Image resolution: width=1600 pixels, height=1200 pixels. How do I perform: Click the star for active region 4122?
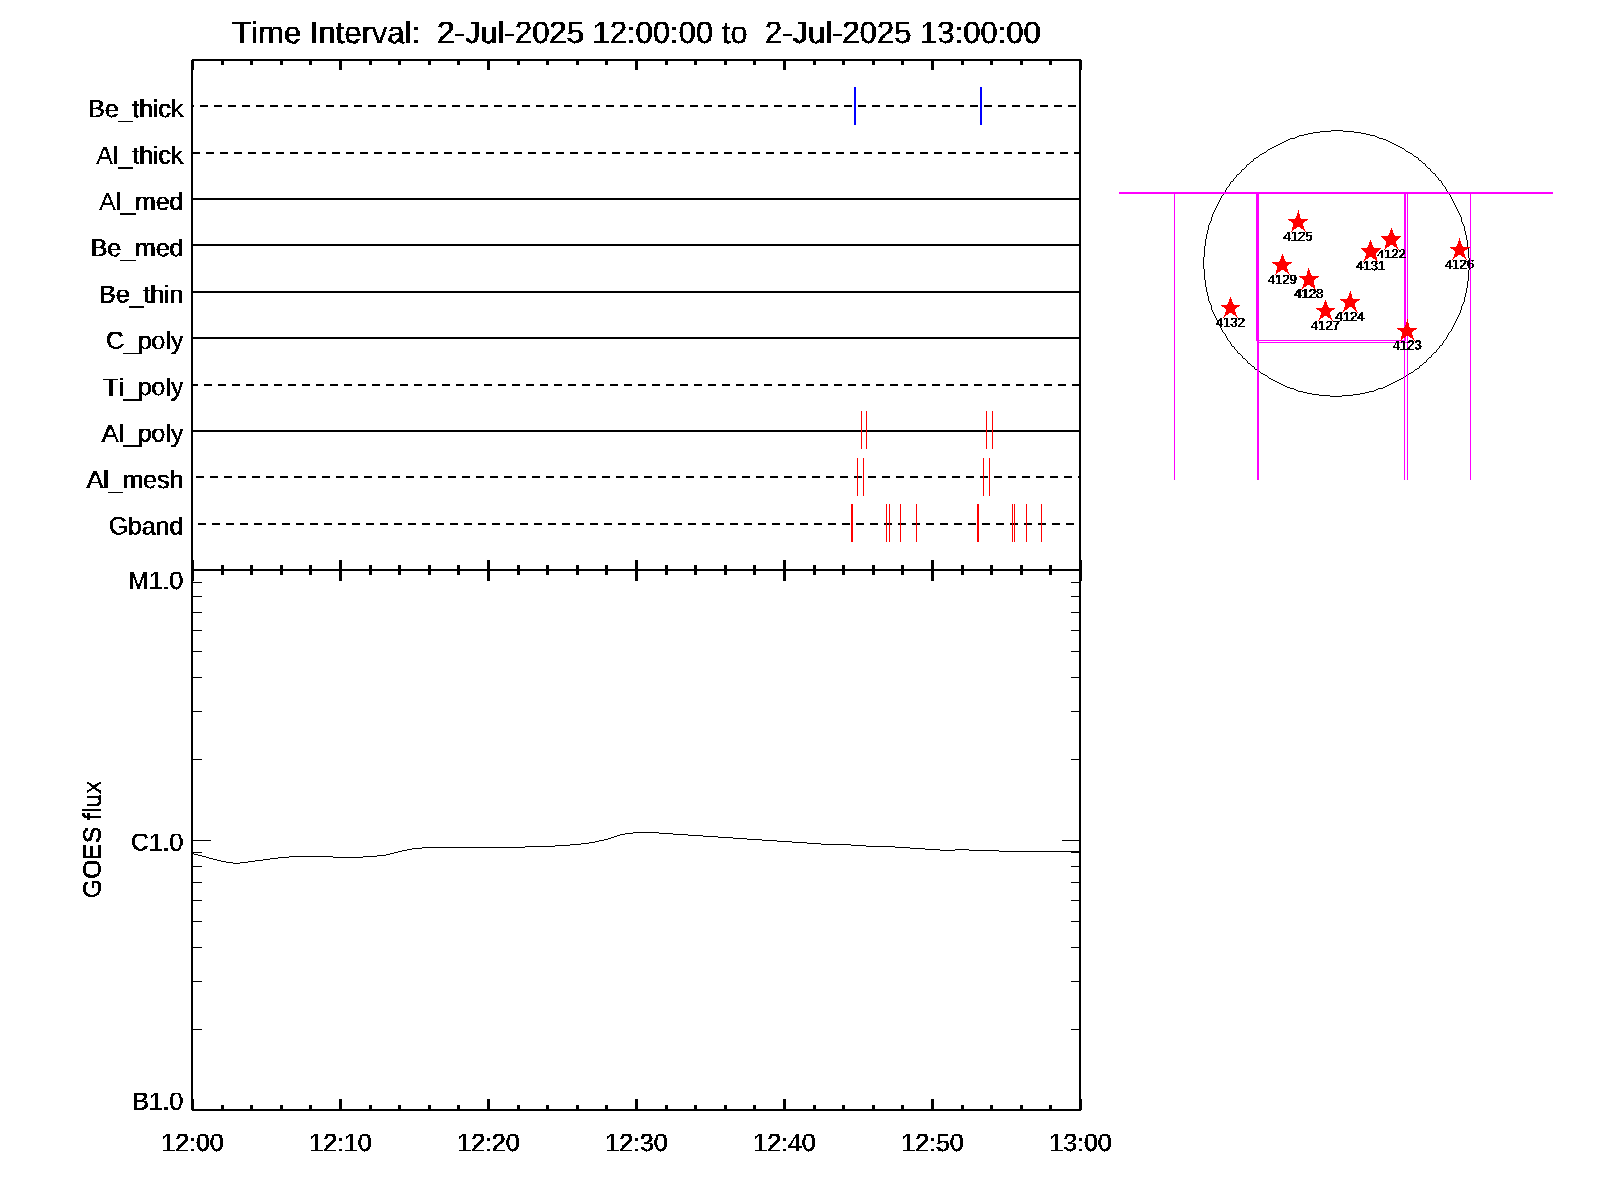(x=1391, y=240)
